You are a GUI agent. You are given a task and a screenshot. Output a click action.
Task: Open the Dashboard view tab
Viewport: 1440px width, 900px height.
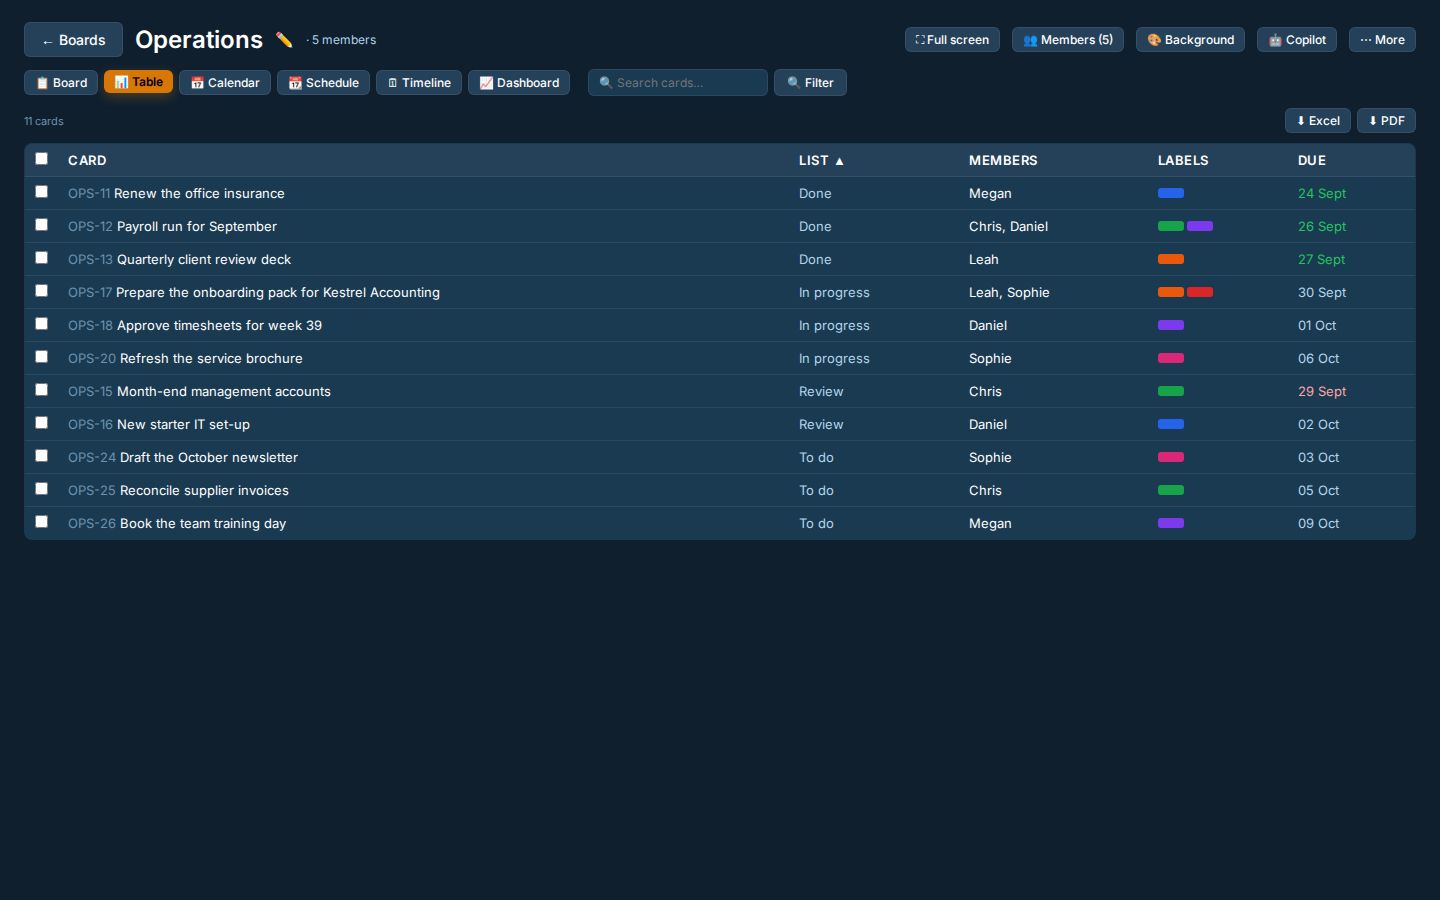coord(519,82)
